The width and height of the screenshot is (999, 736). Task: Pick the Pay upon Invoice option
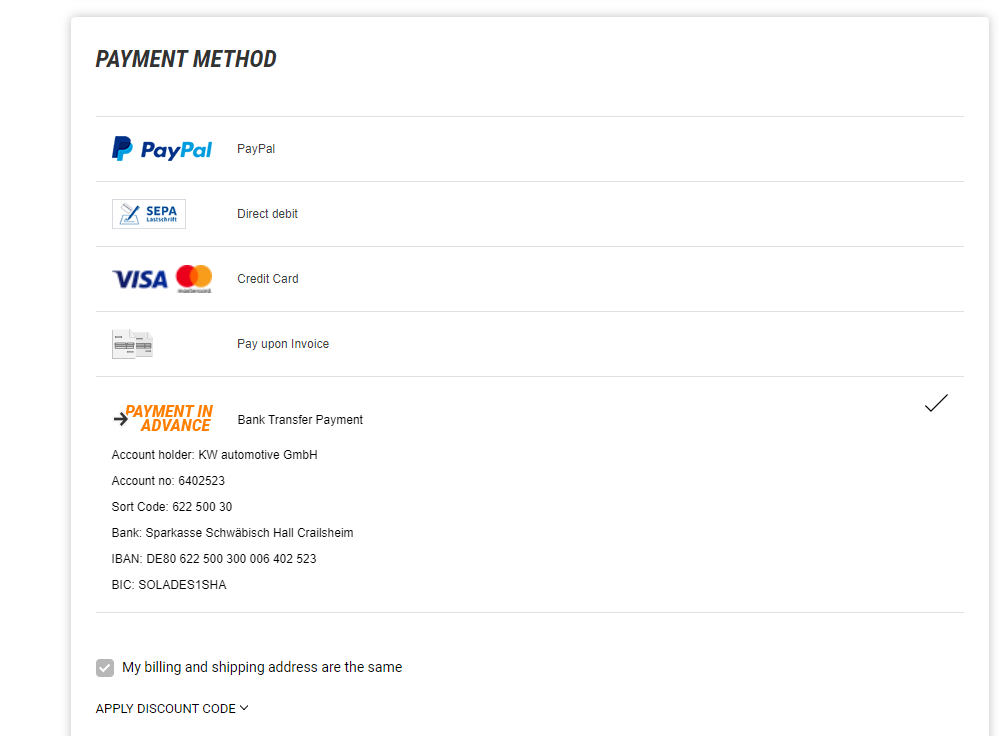point(283,344)
